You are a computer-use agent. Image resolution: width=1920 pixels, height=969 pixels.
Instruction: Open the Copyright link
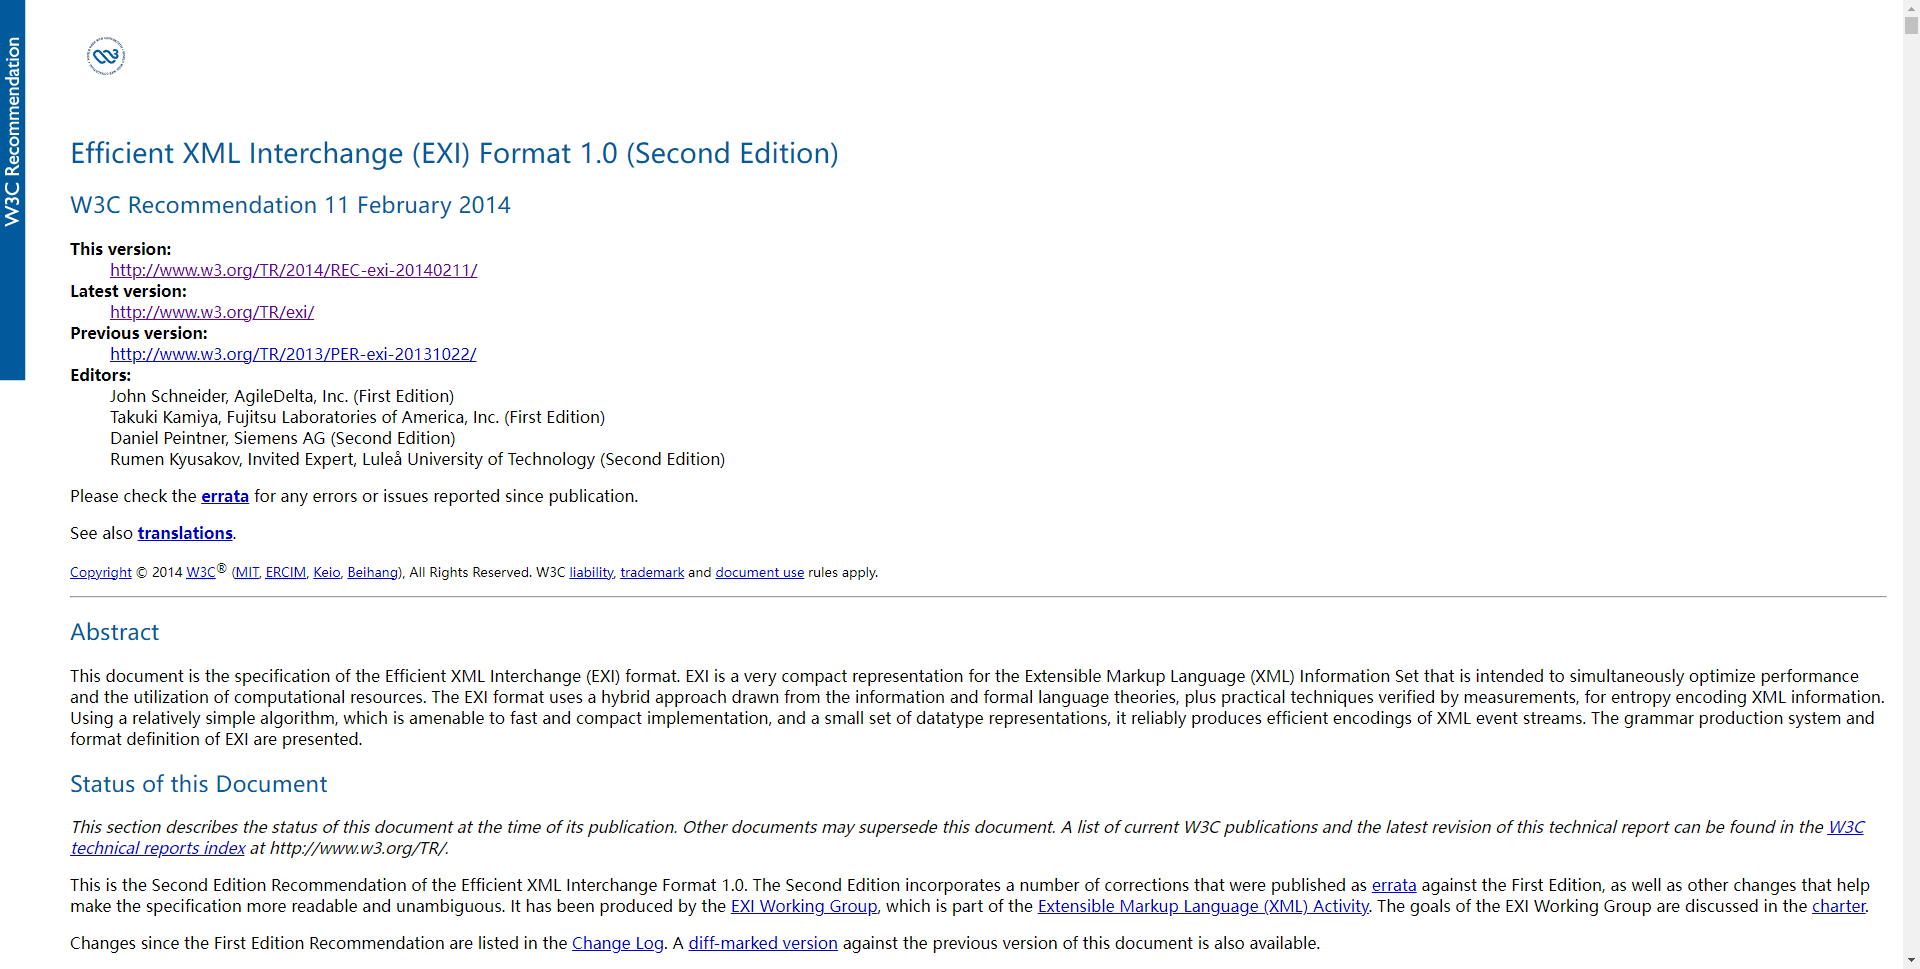click(x=101, y=572)
